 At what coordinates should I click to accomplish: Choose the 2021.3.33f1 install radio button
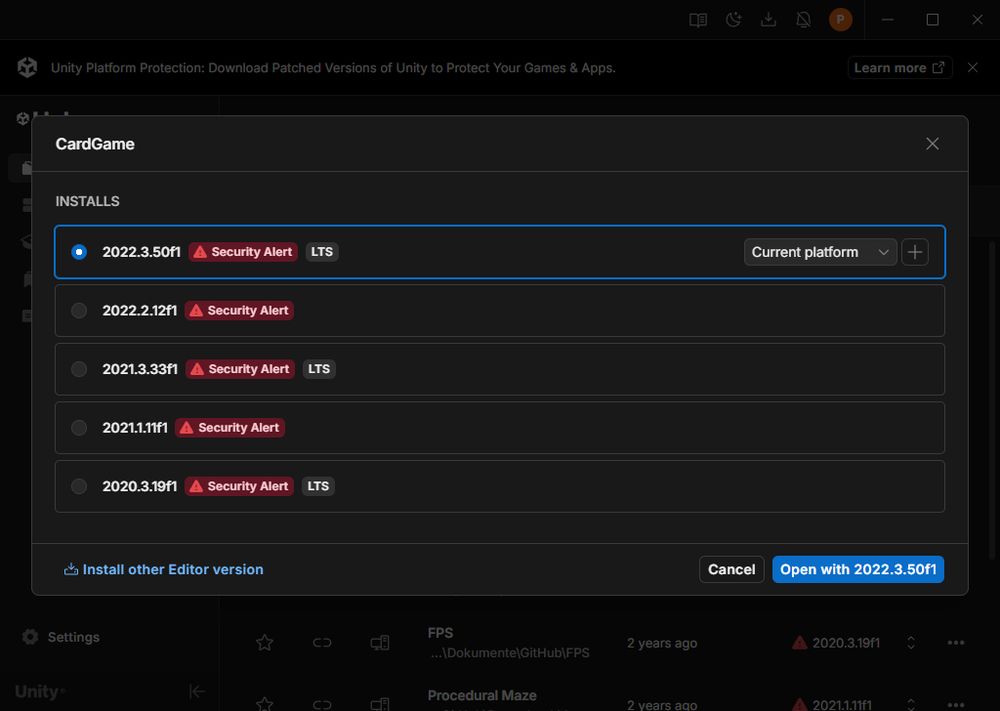(79, 369)
